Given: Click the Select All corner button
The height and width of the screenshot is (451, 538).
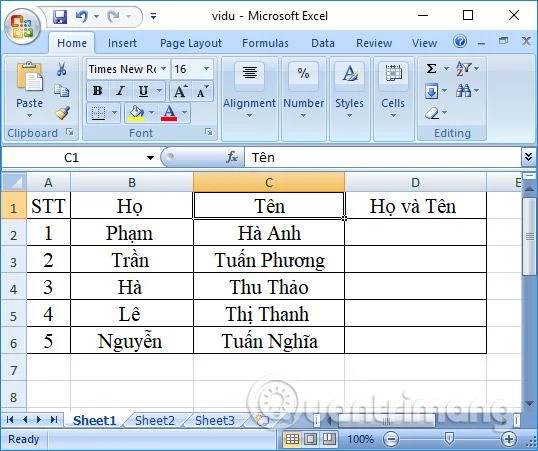Looking at the screenshot, I should point(14,182).
